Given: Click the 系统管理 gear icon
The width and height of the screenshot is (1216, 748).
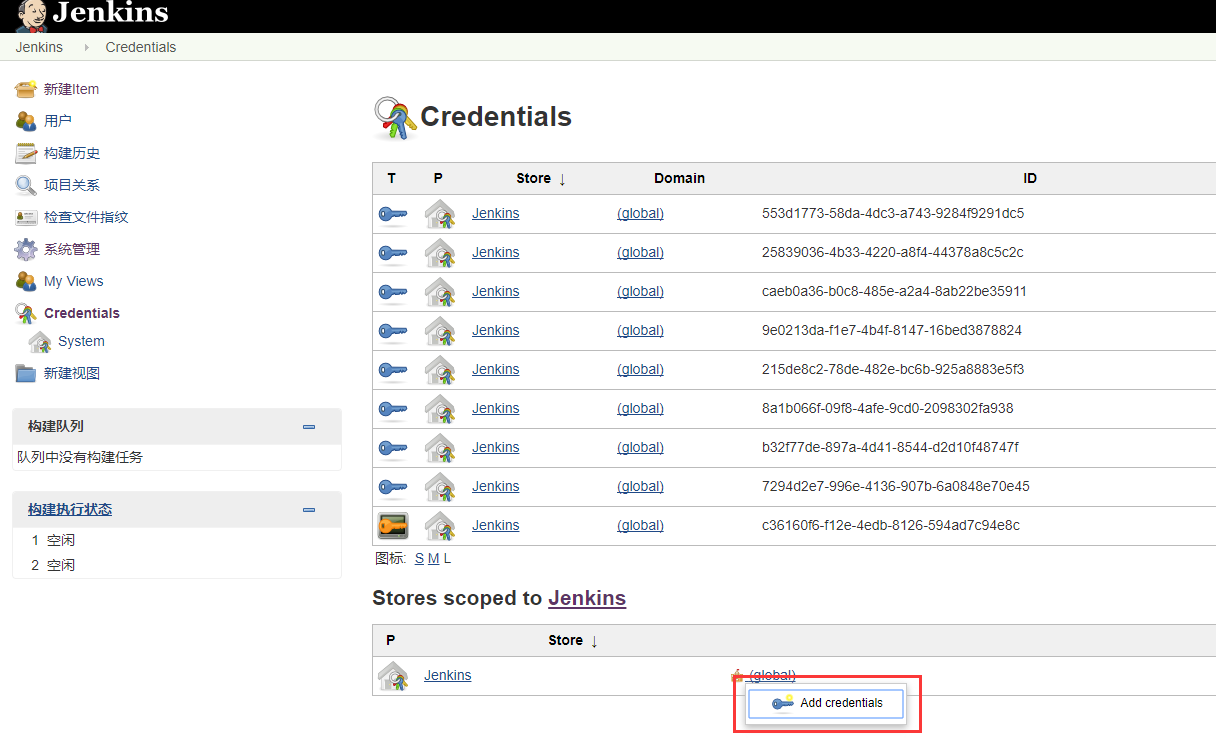Looking at the screenshot, I should pyautogui.click(x=26, y=249).
